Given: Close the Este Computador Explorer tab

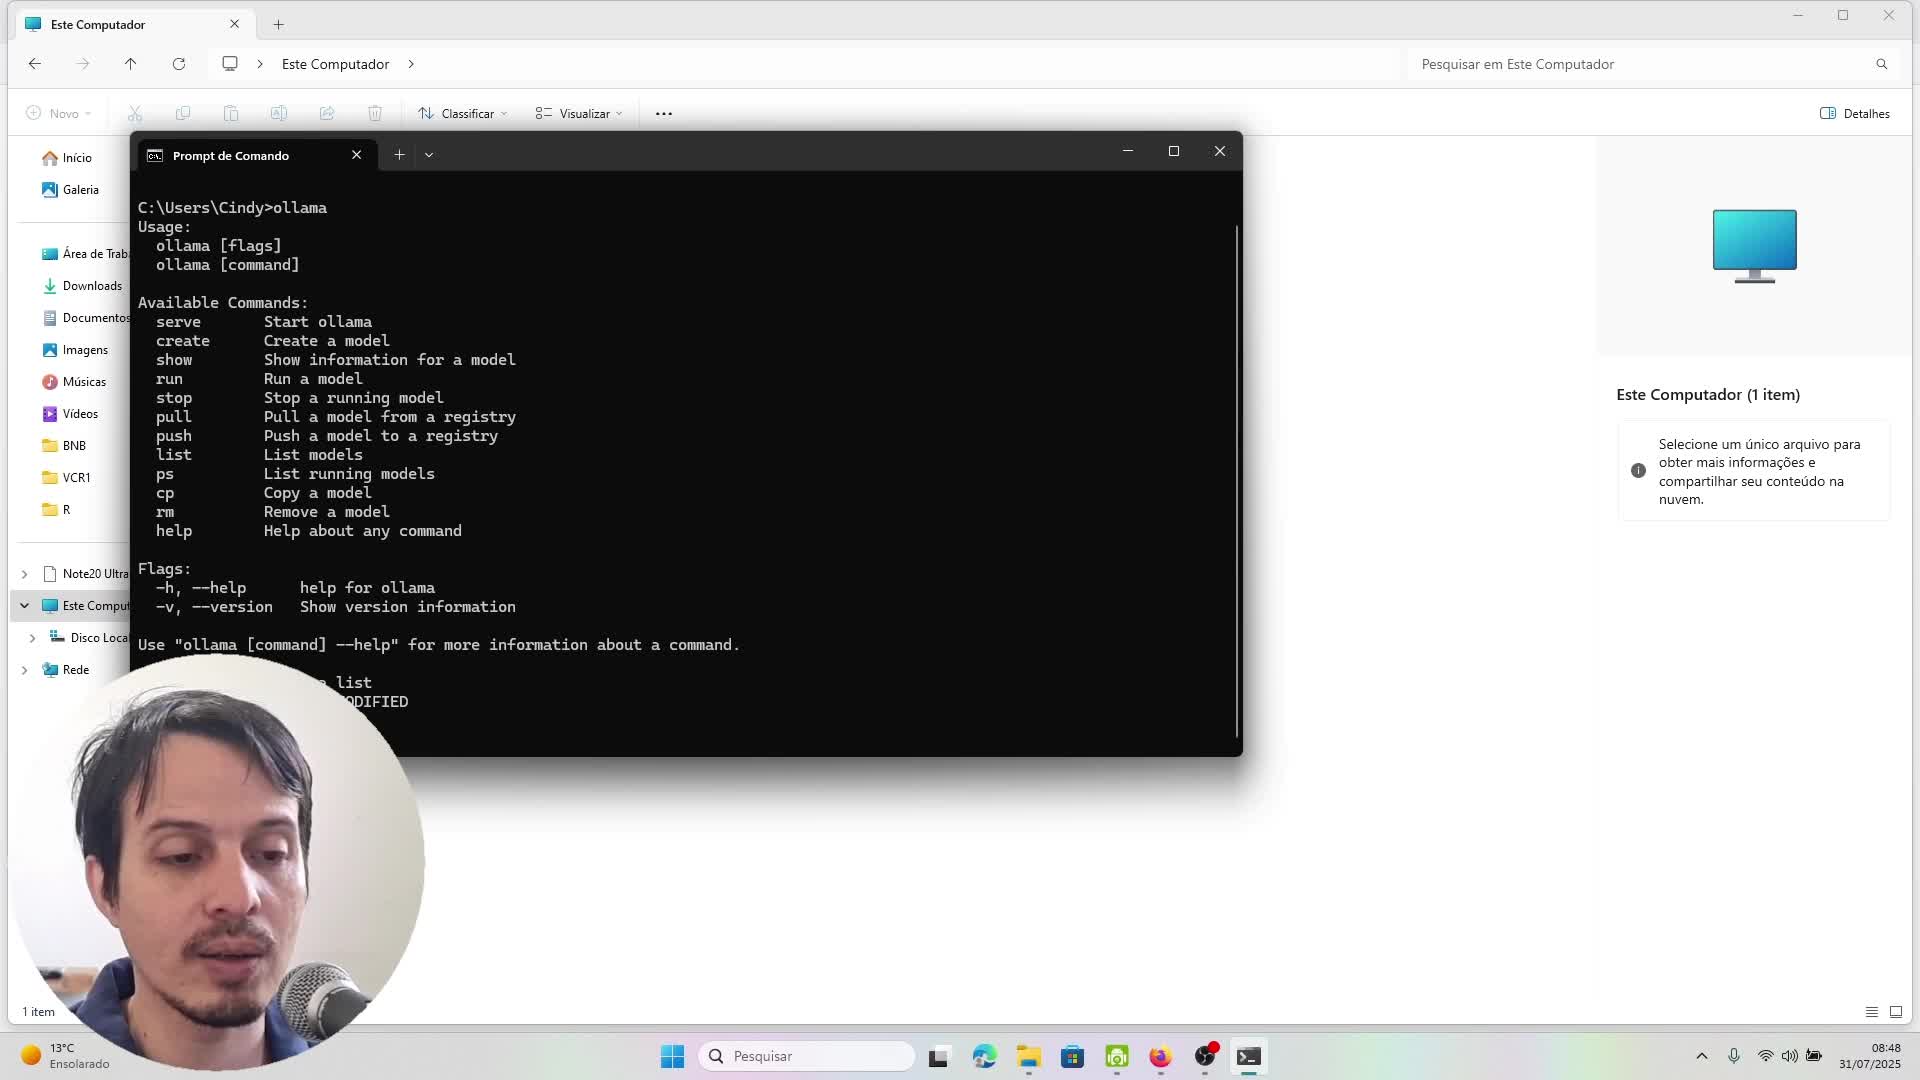Looking at the screenshot, I should coord(234,24).
